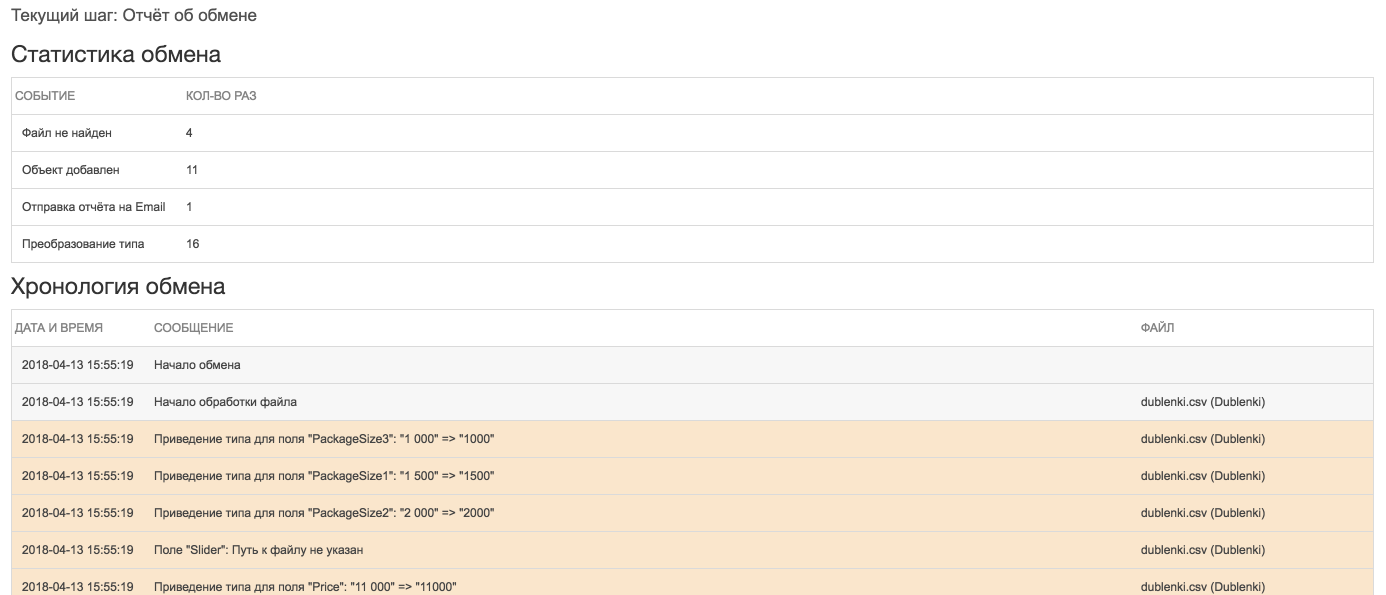The width and height of the screenshot is (1386, 595).
Task: Select the "Файл не найден" statistics row
Action: (67, 133)
